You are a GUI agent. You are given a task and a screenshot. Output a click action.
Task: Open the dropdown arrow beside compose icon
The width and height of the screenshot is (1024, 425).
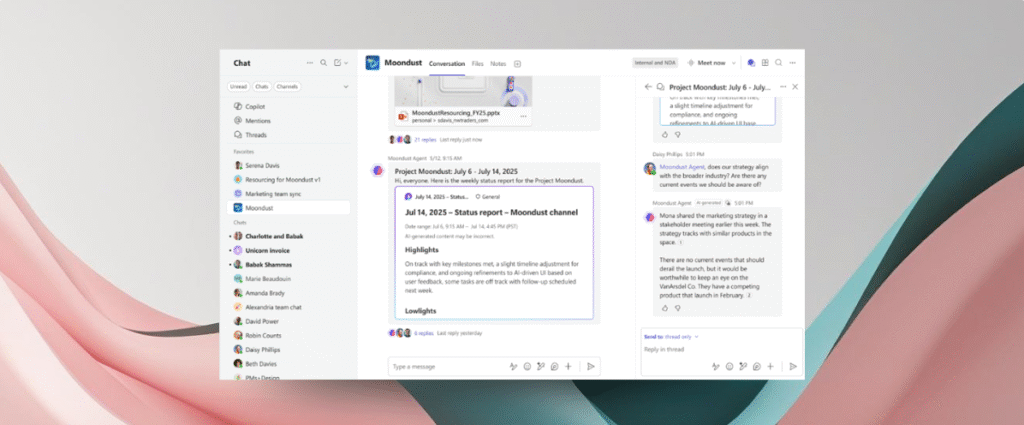pos(346,63)
